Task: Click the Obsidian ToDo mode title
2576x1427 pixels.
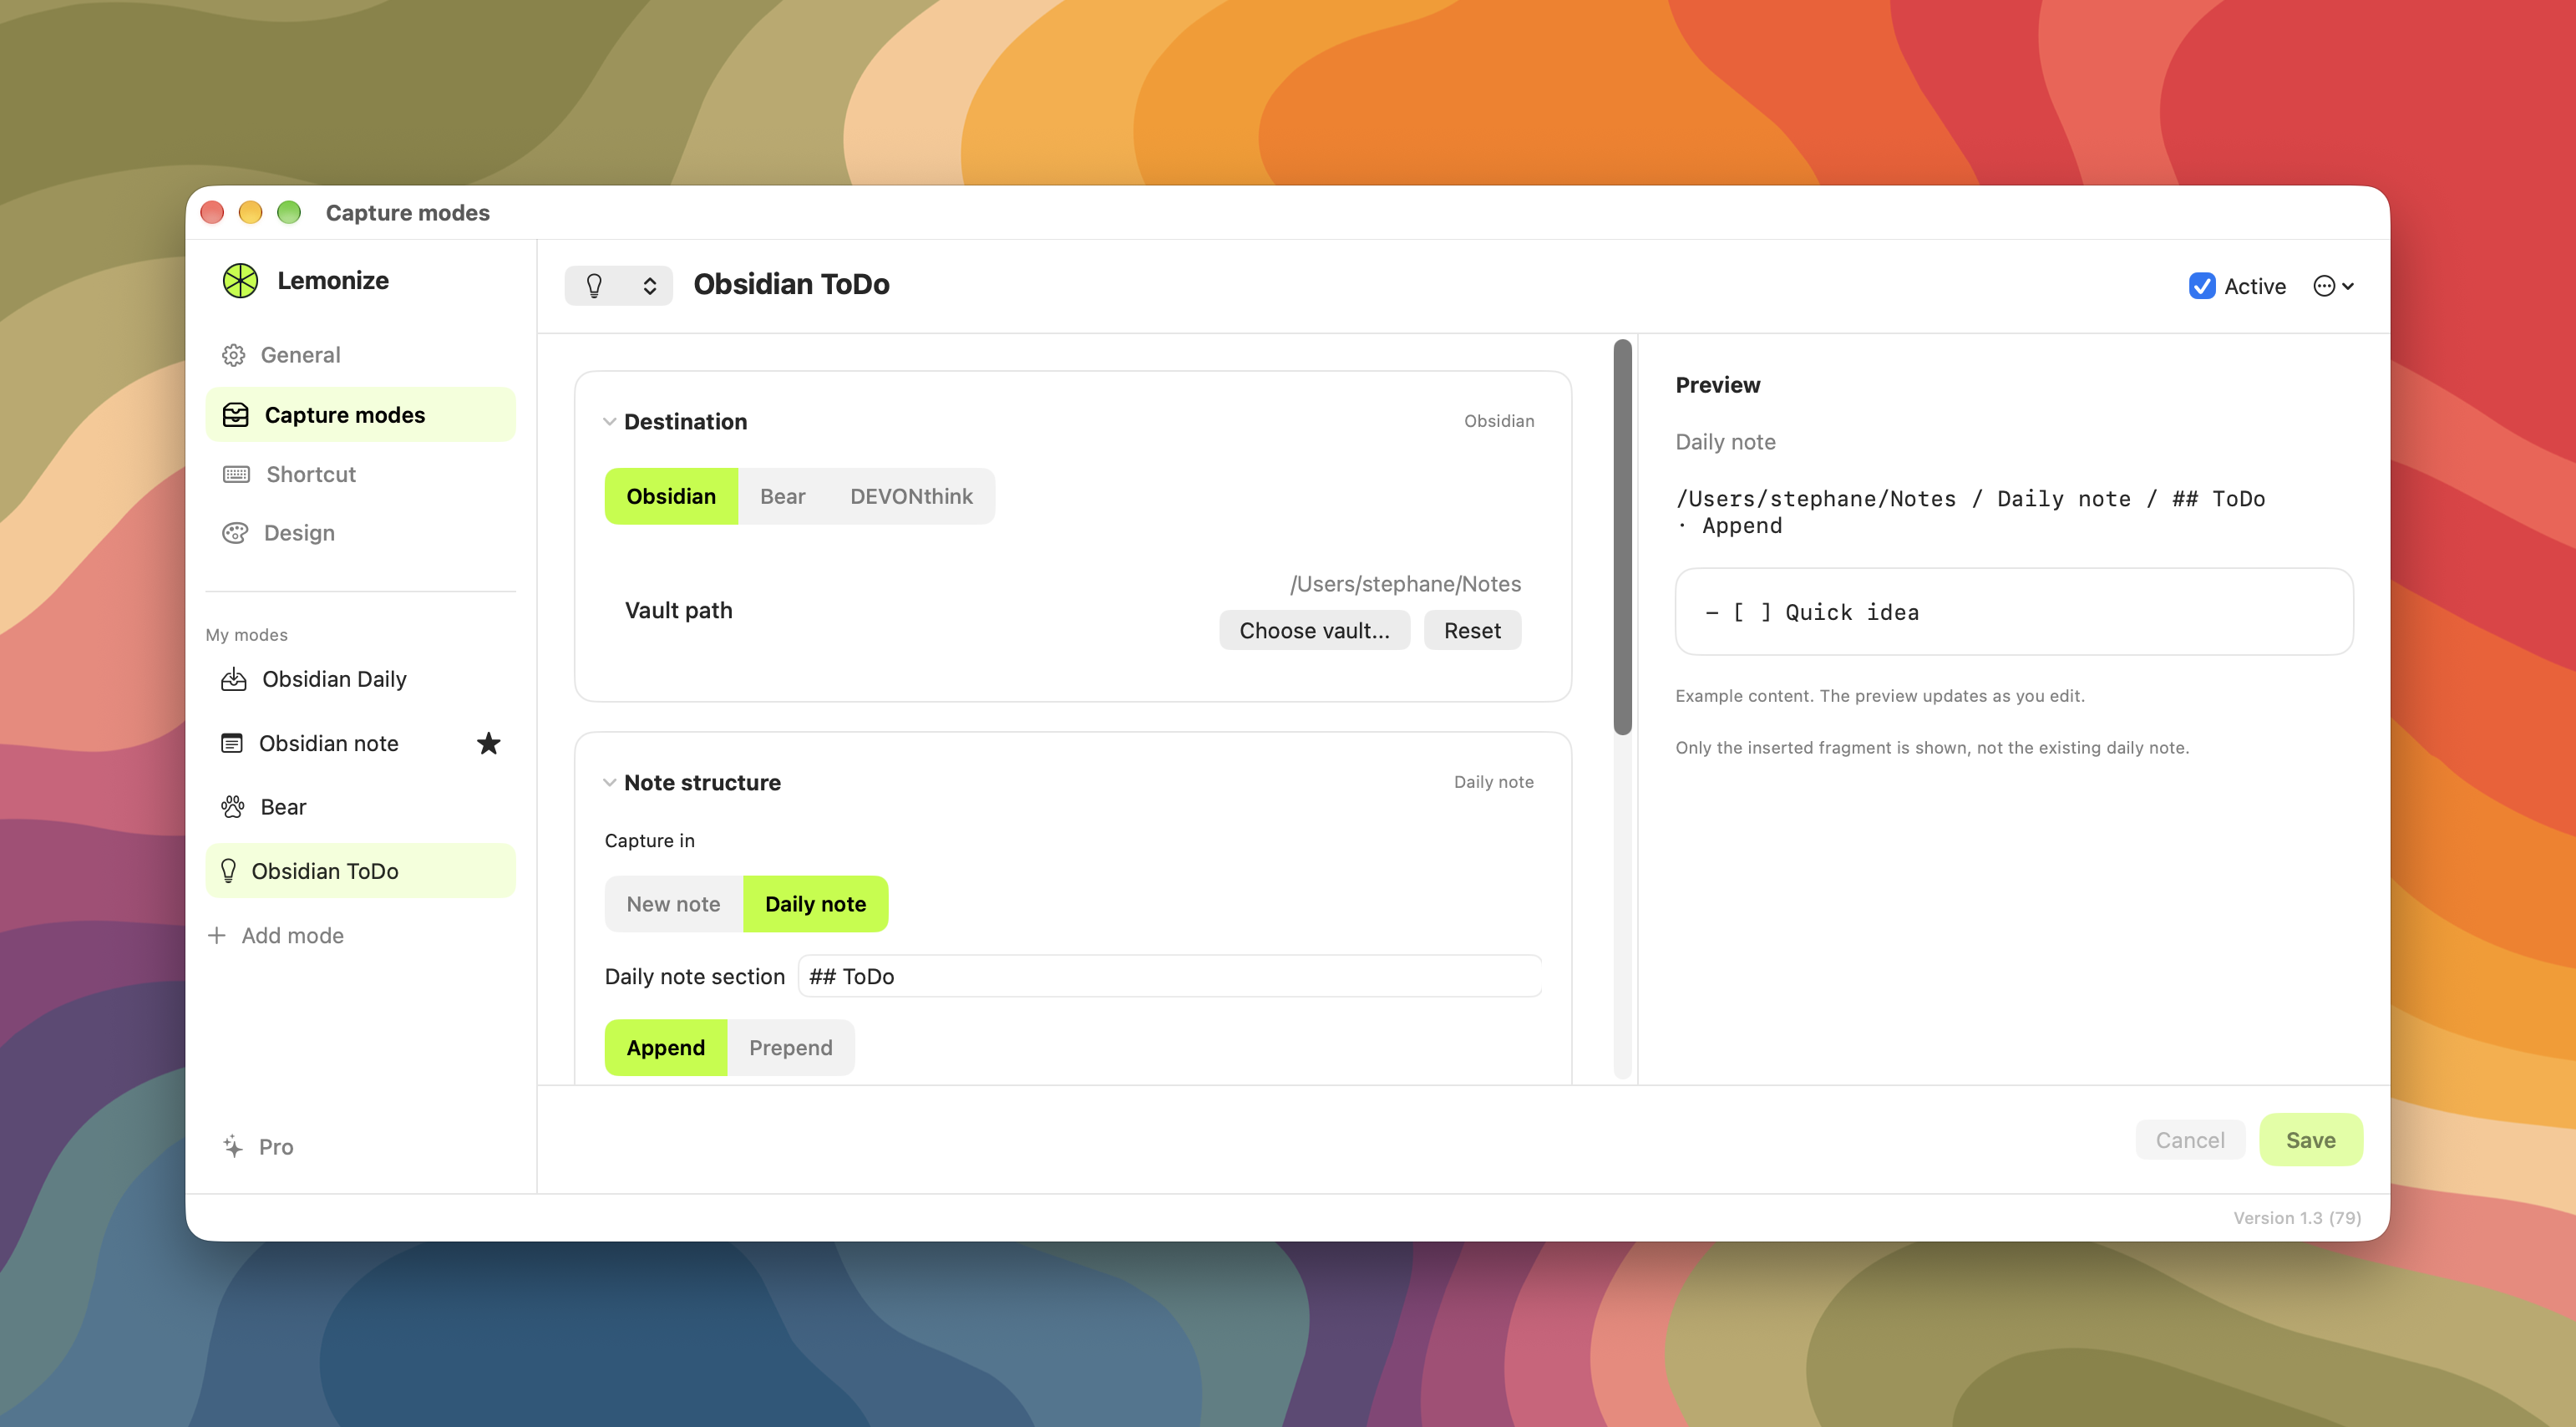Action: pyautogui.click(x=791, y=285)
